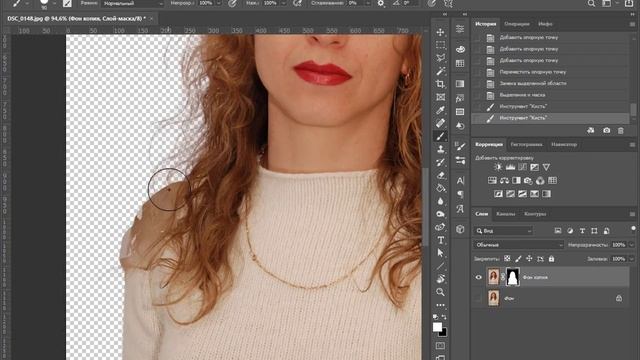
Task: Toggle airbrush mode in options bar
Action: pos(298,4)
